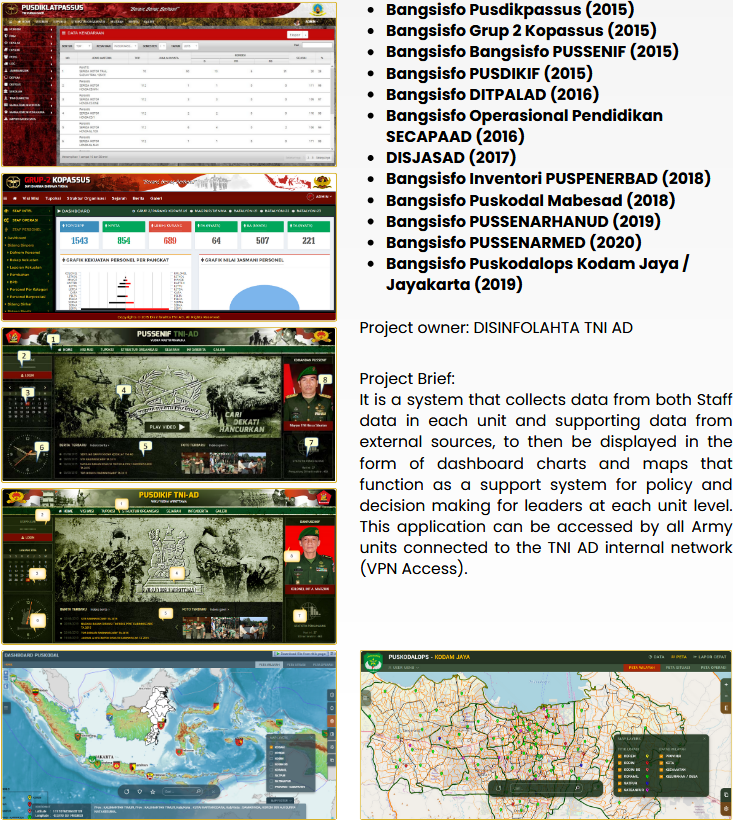Click the shield icon in Puskodal map toolbar
The width and height of the screenshot is (733, 822).
(x=139, y=791)
